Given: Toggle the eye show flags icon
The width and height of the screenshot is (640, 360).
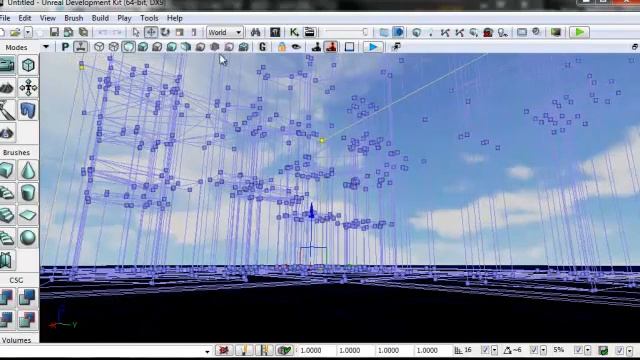Looking at the screenshot, I should pos(296,47).
